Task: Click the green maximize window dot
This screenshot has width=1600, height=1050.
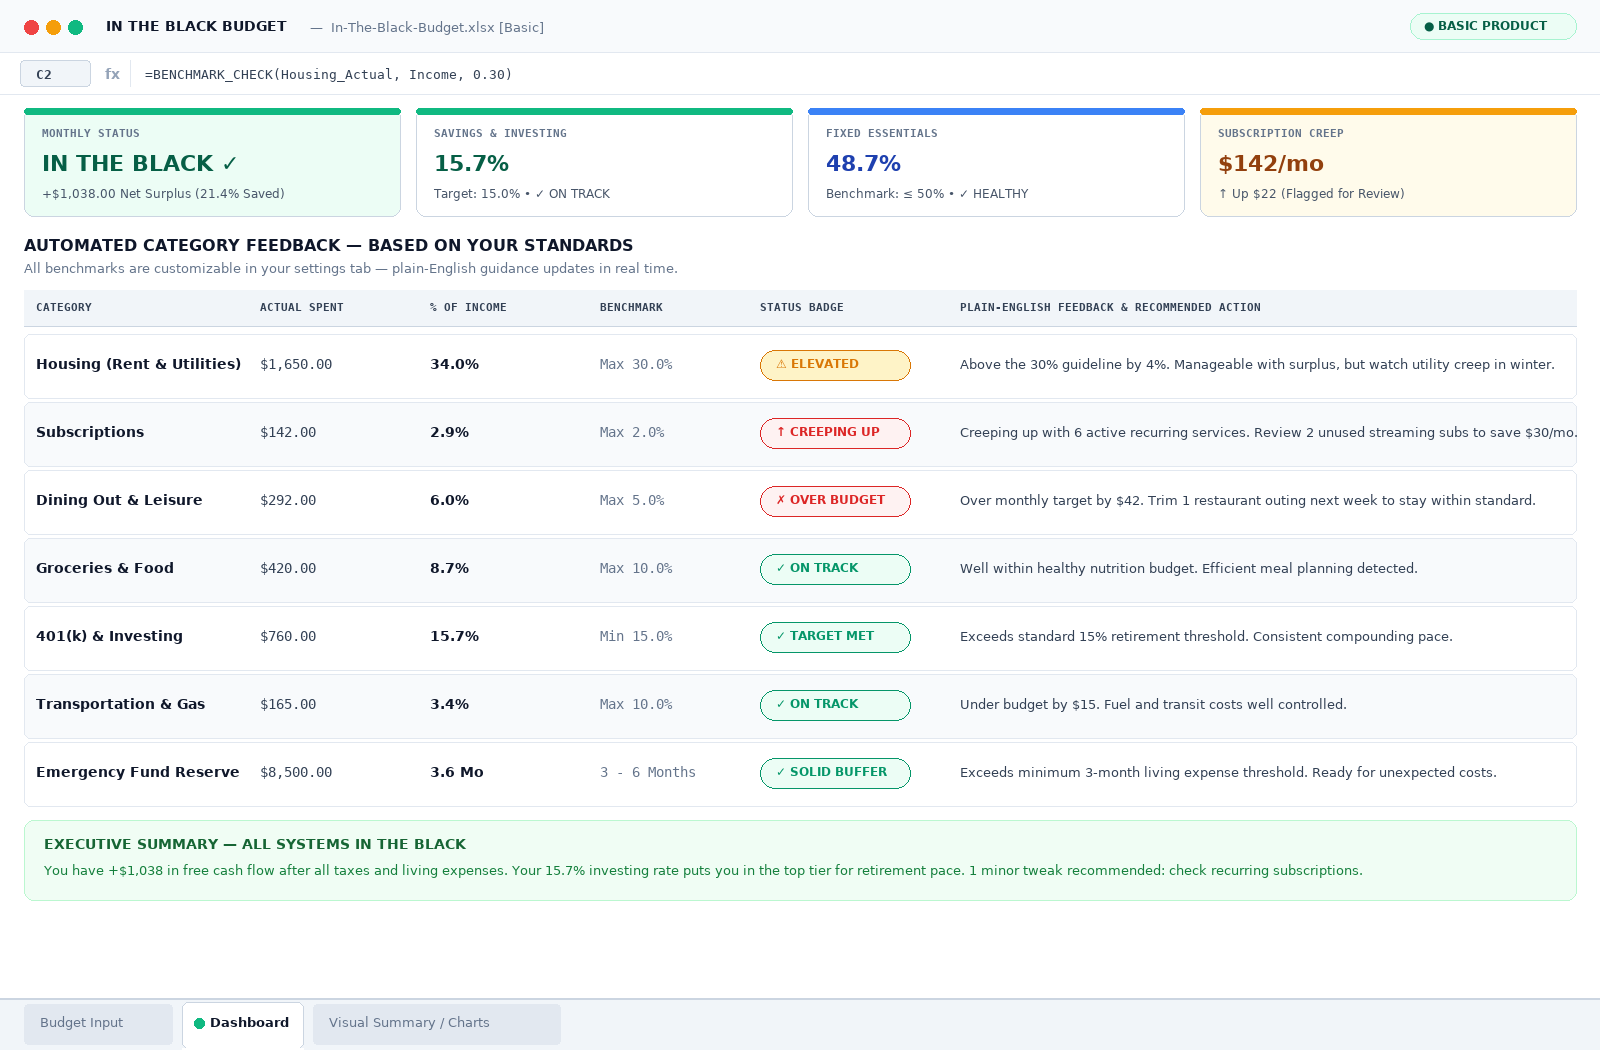Action: click(75, 27)
